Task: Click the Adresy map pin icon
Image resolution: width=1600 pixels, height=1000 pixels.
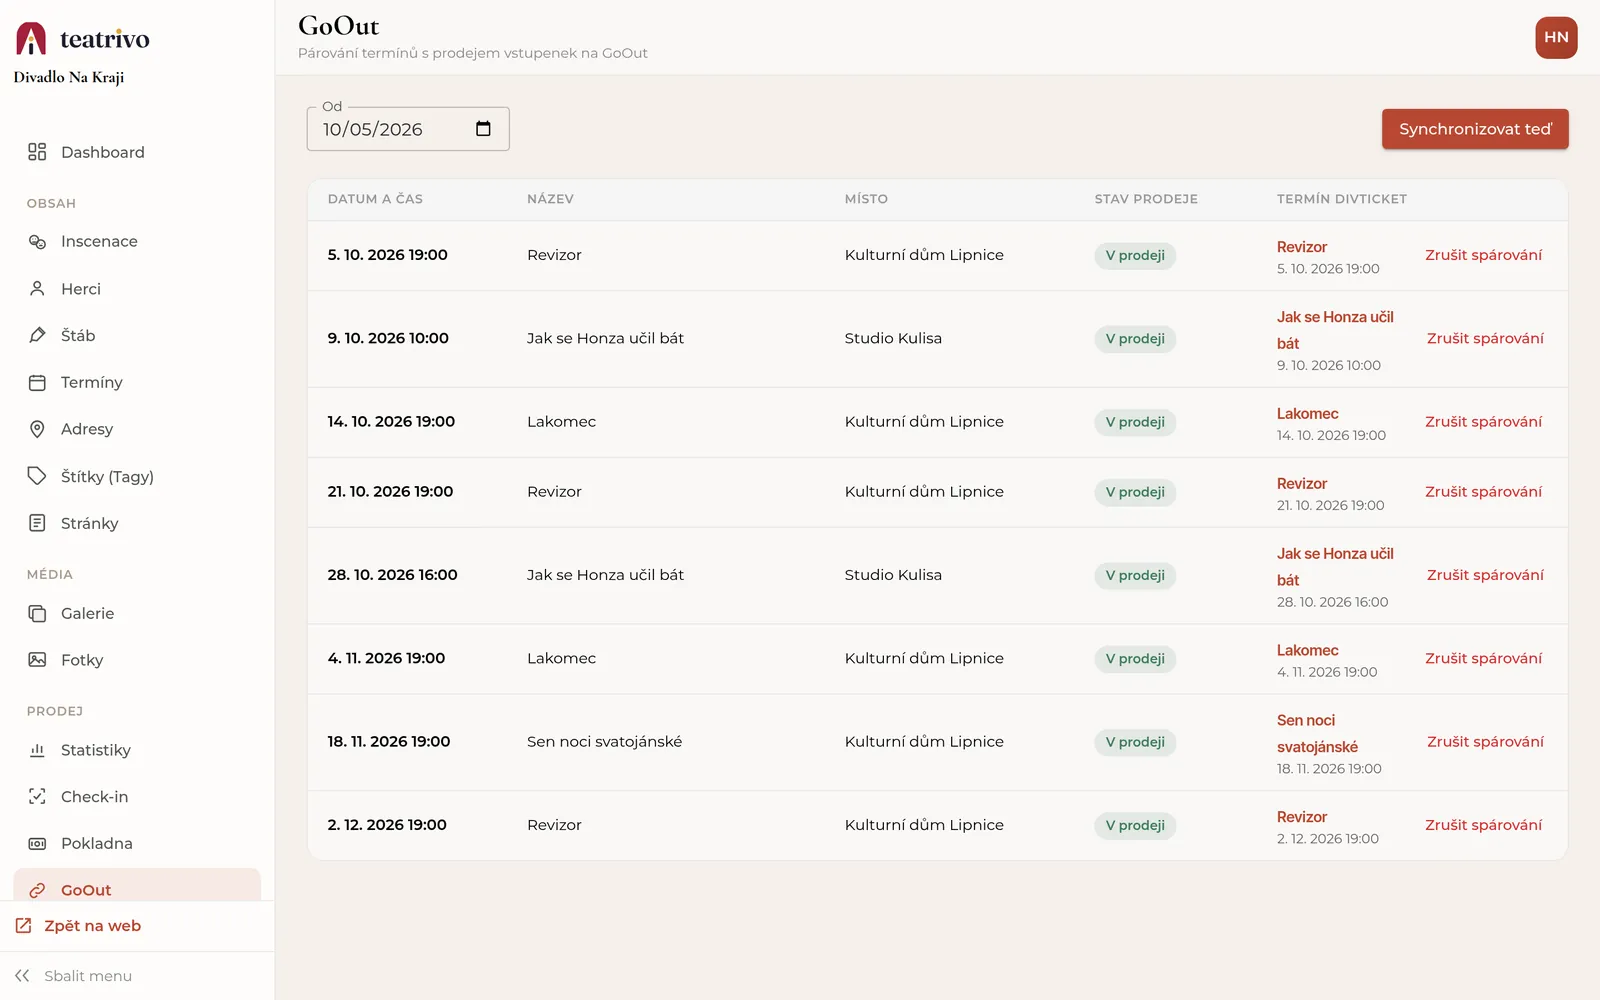Action: (37, 429)
